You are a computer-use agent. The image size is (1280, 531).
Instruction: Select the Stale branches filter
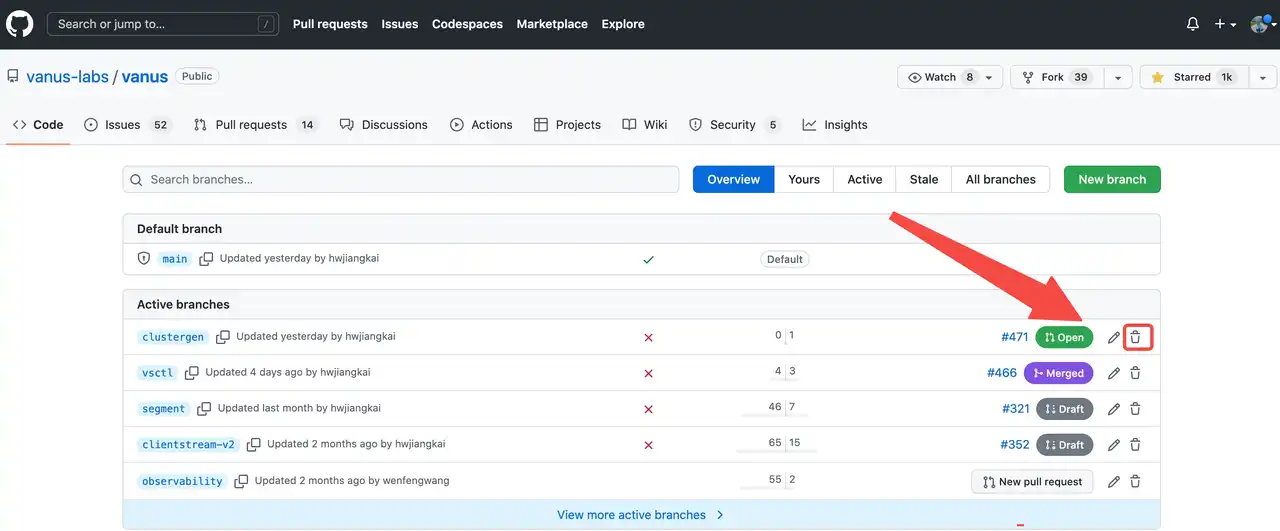(x=924, y=179)
